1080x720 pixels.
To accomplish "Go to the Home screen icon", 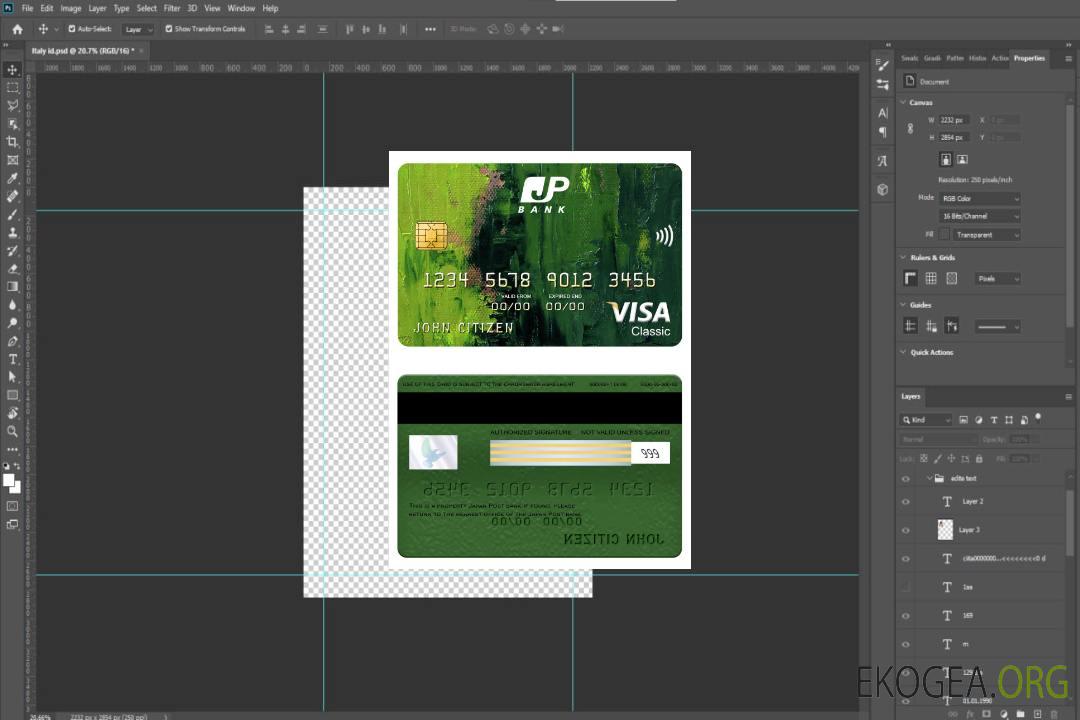I will pos(17,29).
